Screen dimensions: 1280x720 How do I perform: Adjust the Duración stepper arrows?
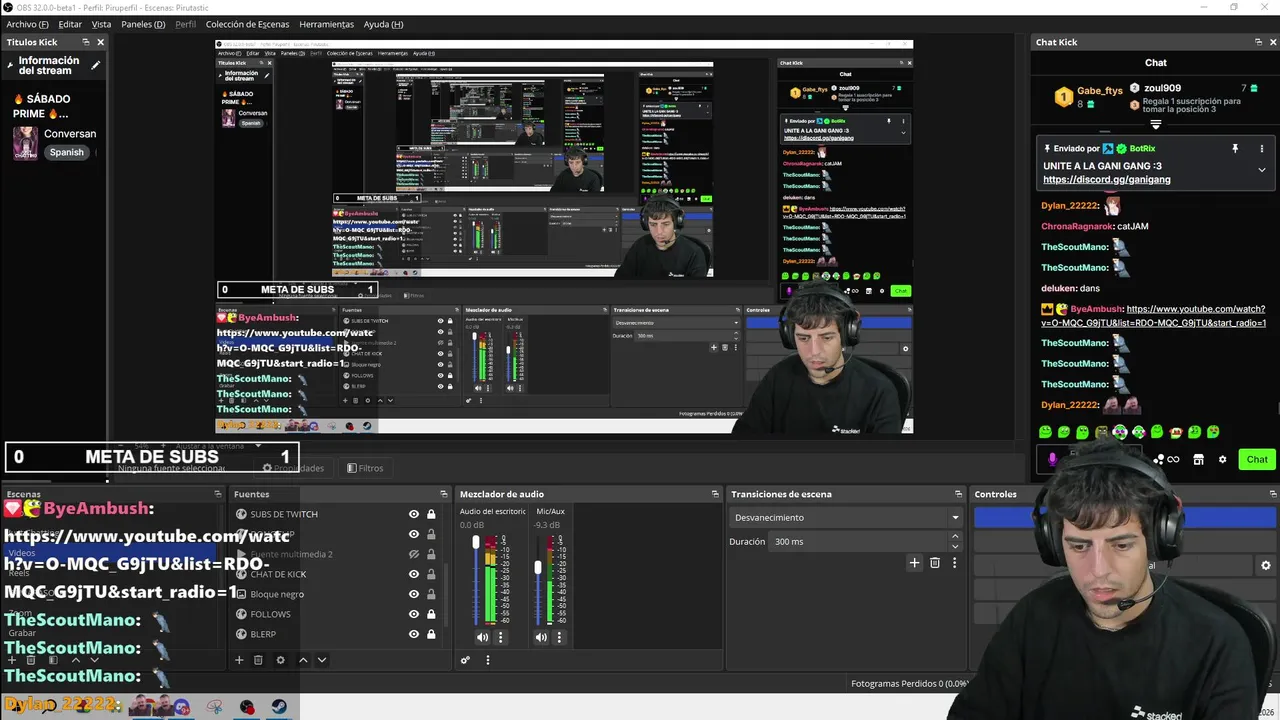[955, 541]
